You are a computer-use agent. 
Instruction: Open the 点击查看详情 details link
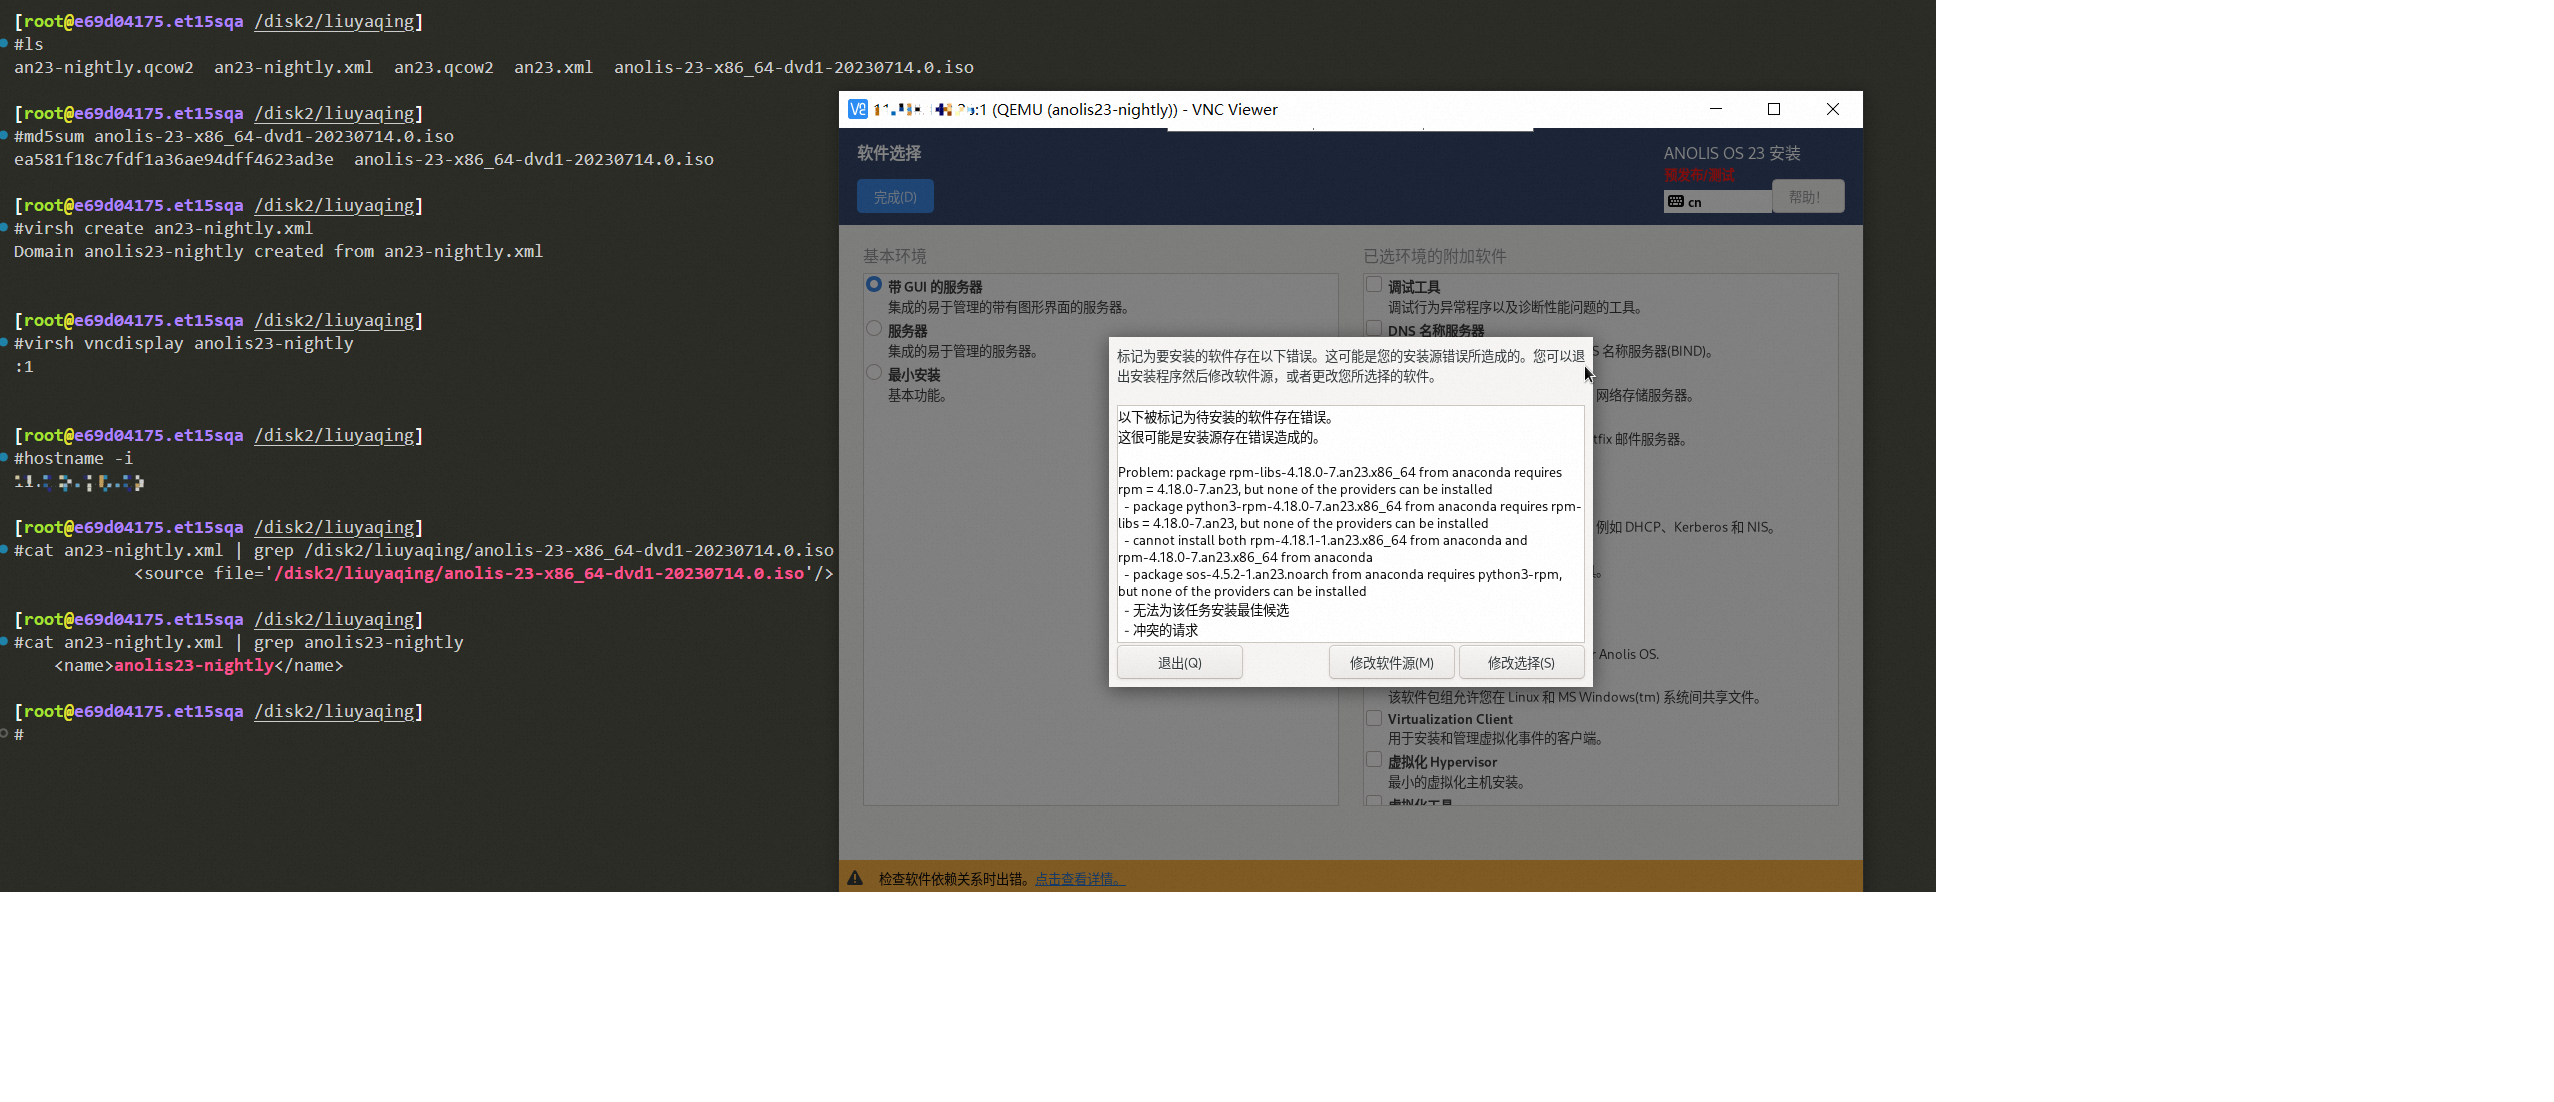click(1079, 879)
